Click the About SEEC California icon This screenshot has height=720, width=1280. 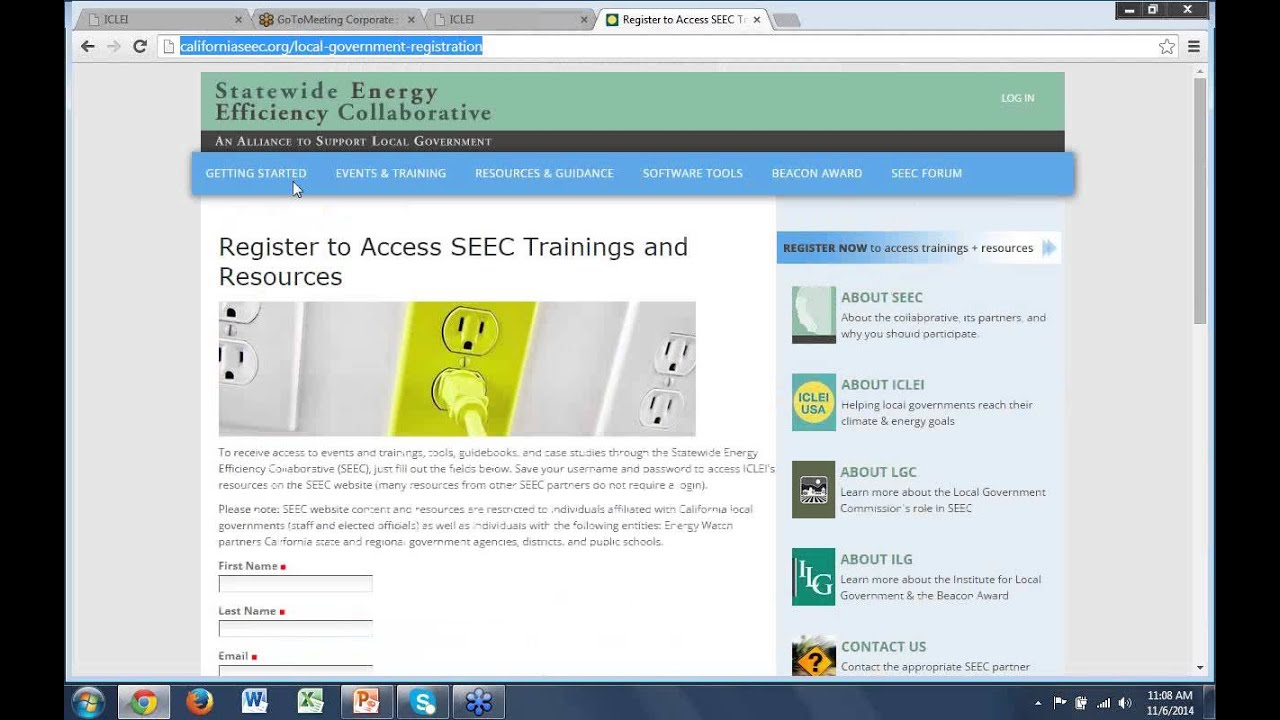pos(814,315)
